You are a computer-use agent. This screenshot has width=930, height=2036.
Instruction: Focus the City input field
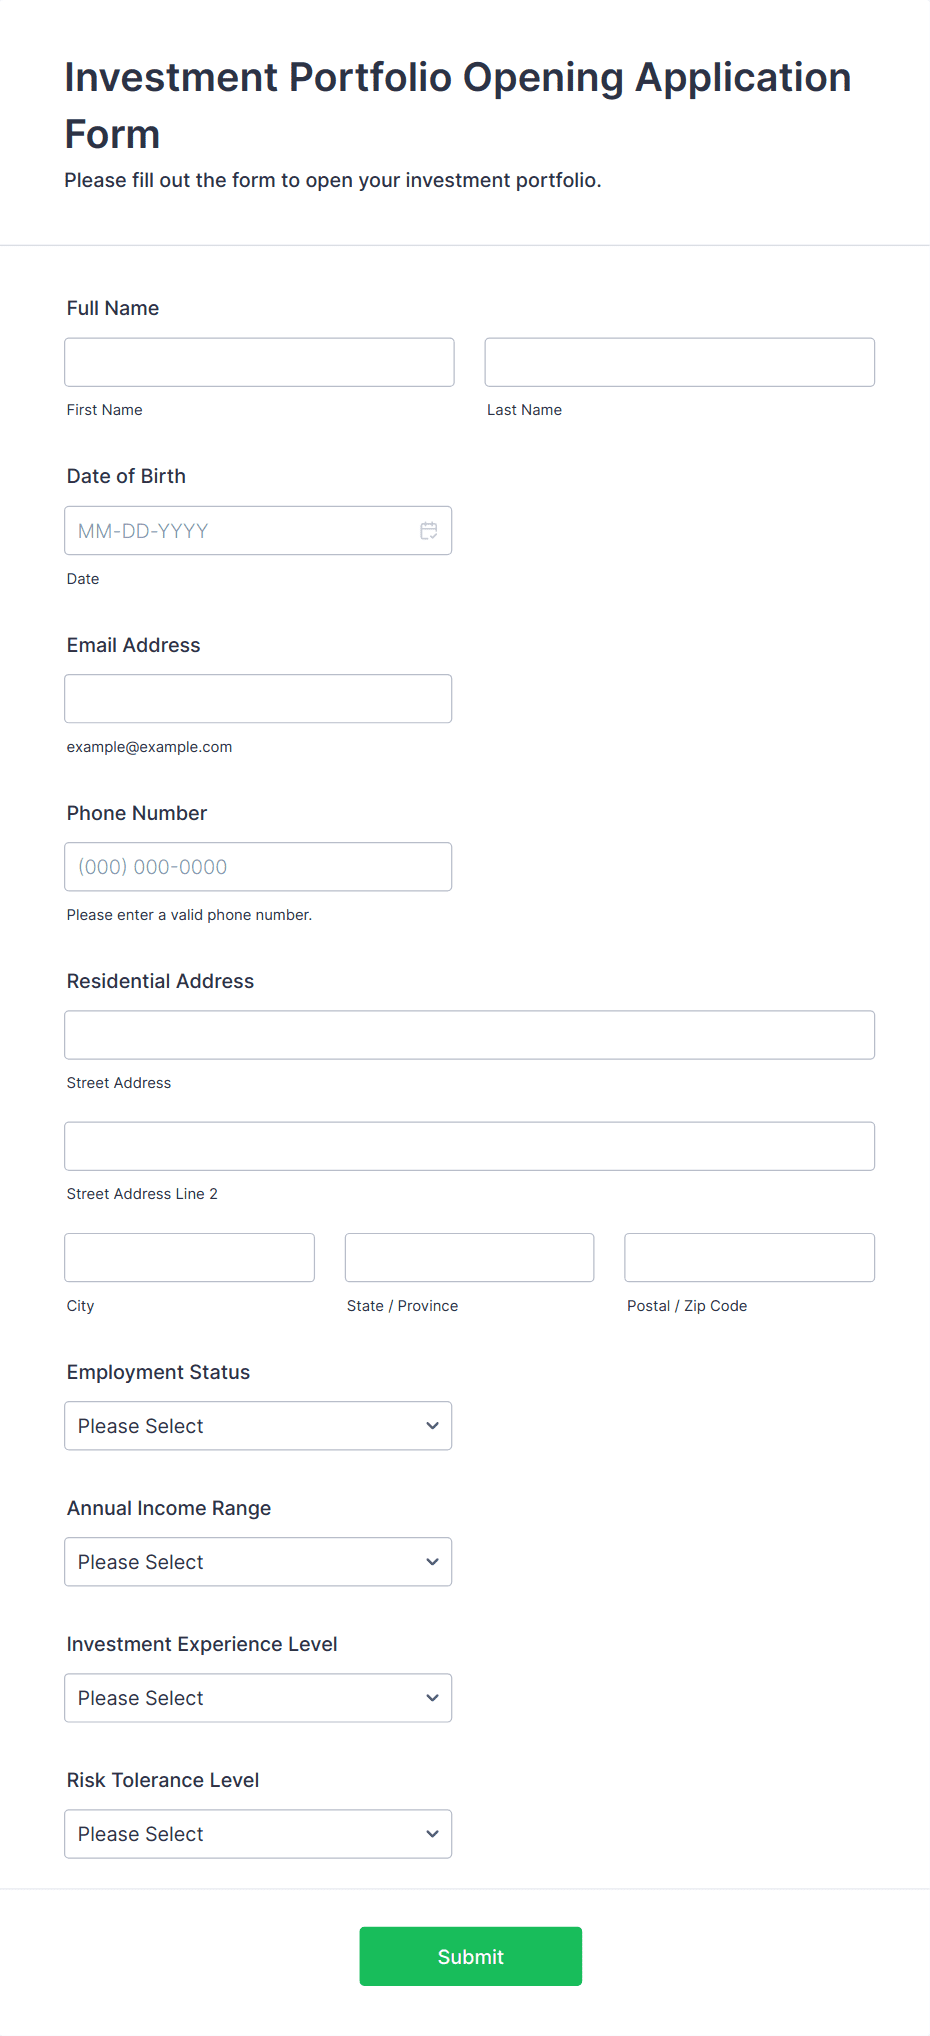click(x=189, y=1257)
